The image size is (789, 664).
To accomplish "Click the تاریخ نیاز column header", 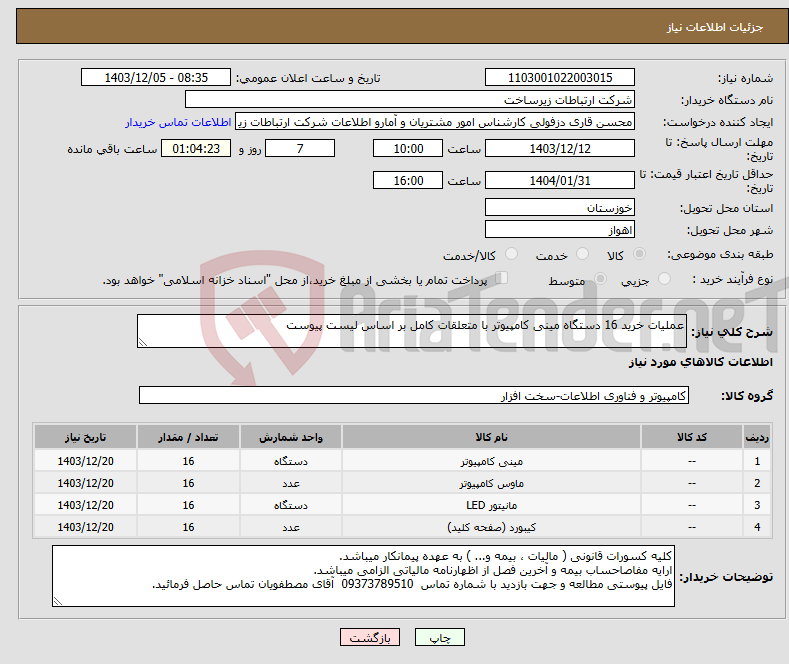I will [86, 437].
